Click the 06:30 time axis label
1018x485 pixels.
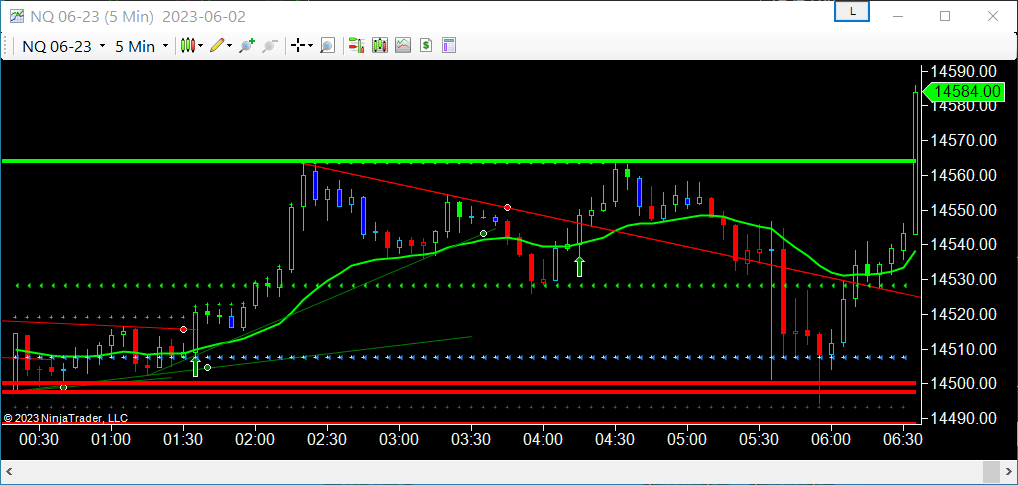pyautogui.click(x=903, y=439)
